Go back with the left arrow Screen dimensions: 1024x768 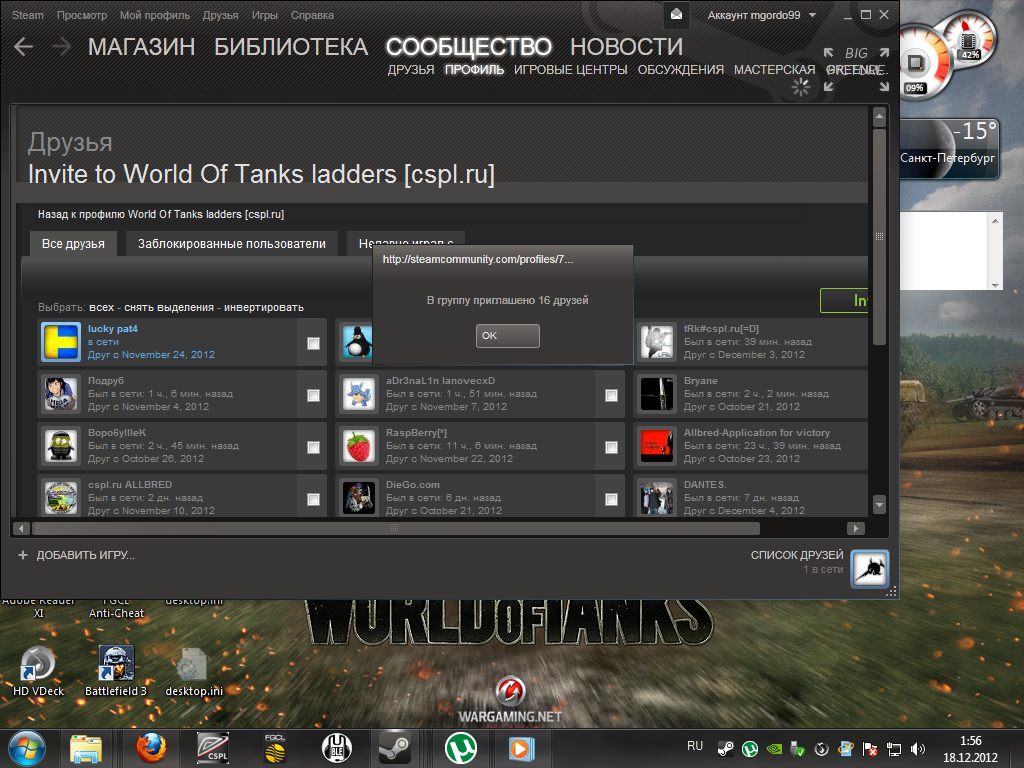click(x=24, y=46)
